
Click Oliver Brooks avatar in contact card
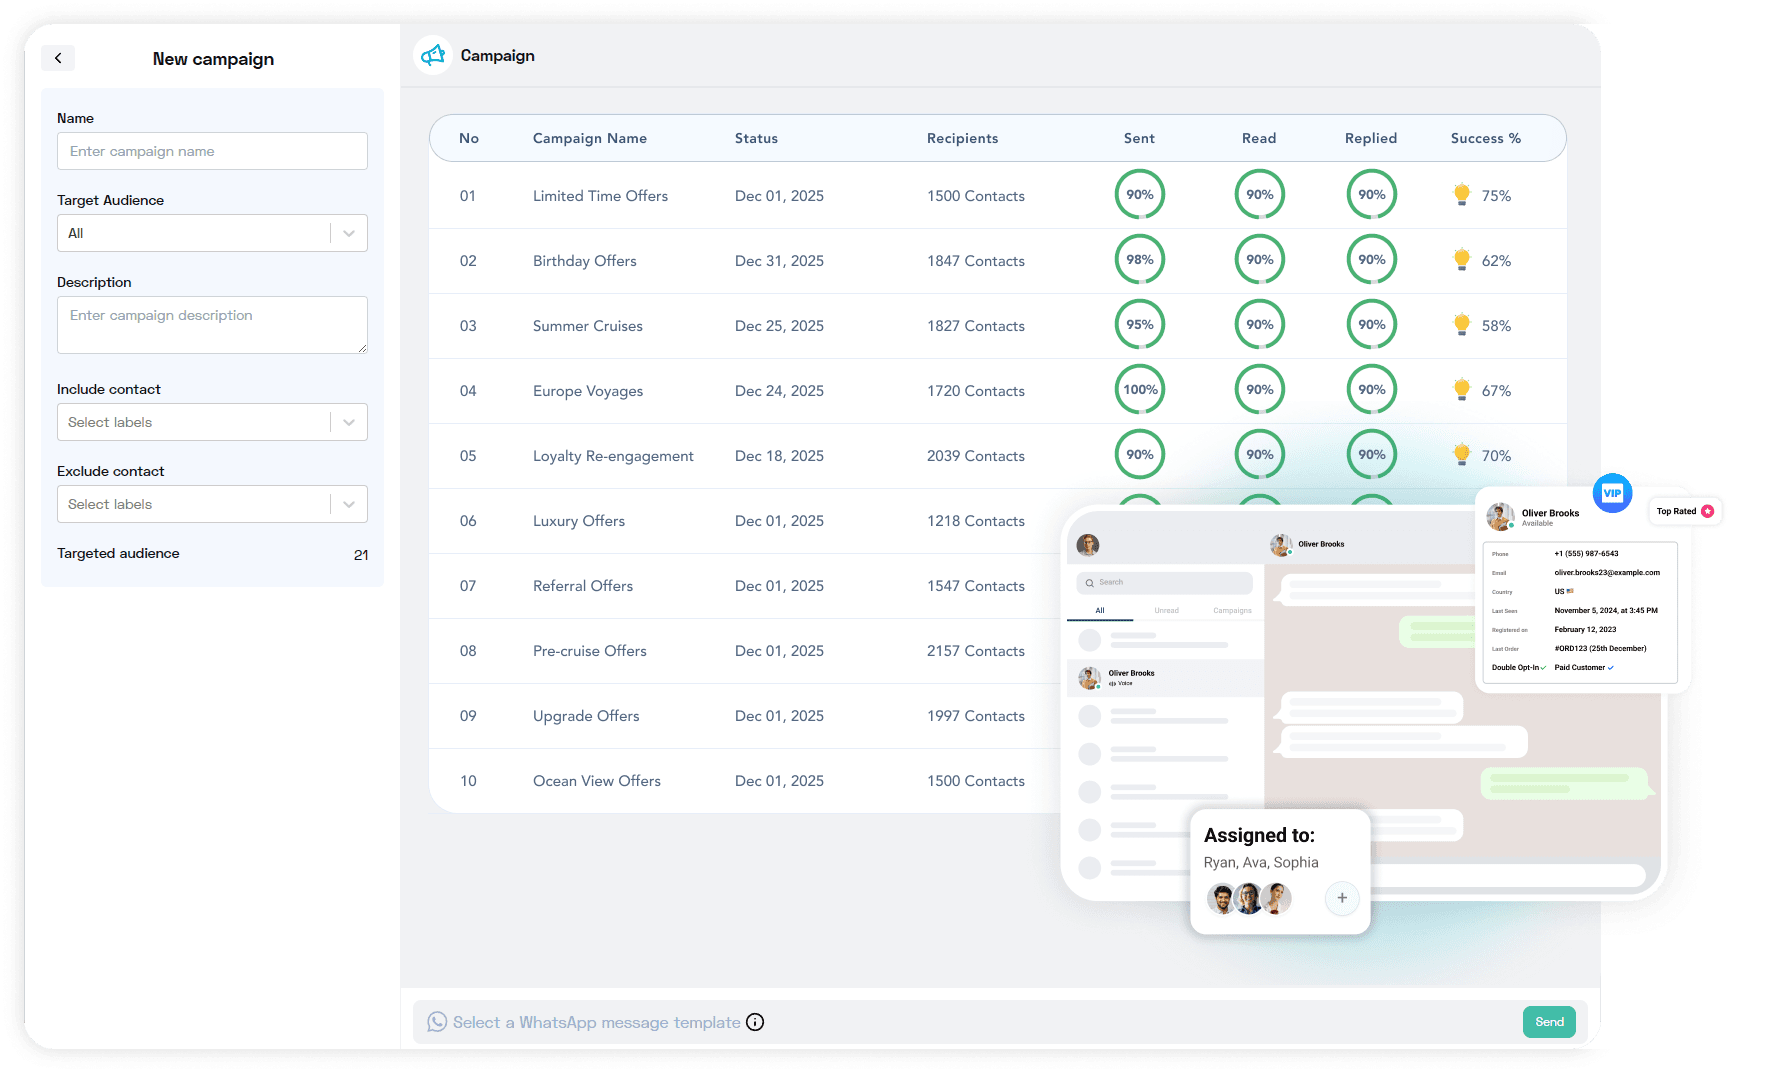tap(1500, 517)
